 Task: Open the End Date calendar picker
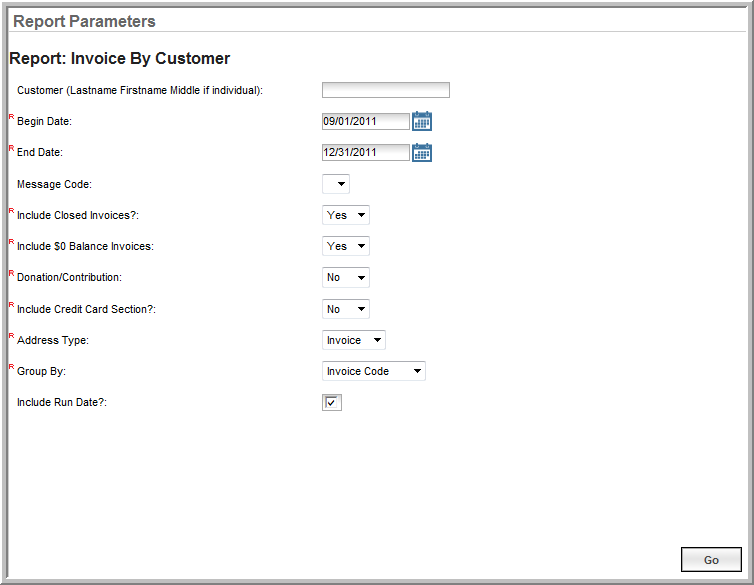point(422,152)
